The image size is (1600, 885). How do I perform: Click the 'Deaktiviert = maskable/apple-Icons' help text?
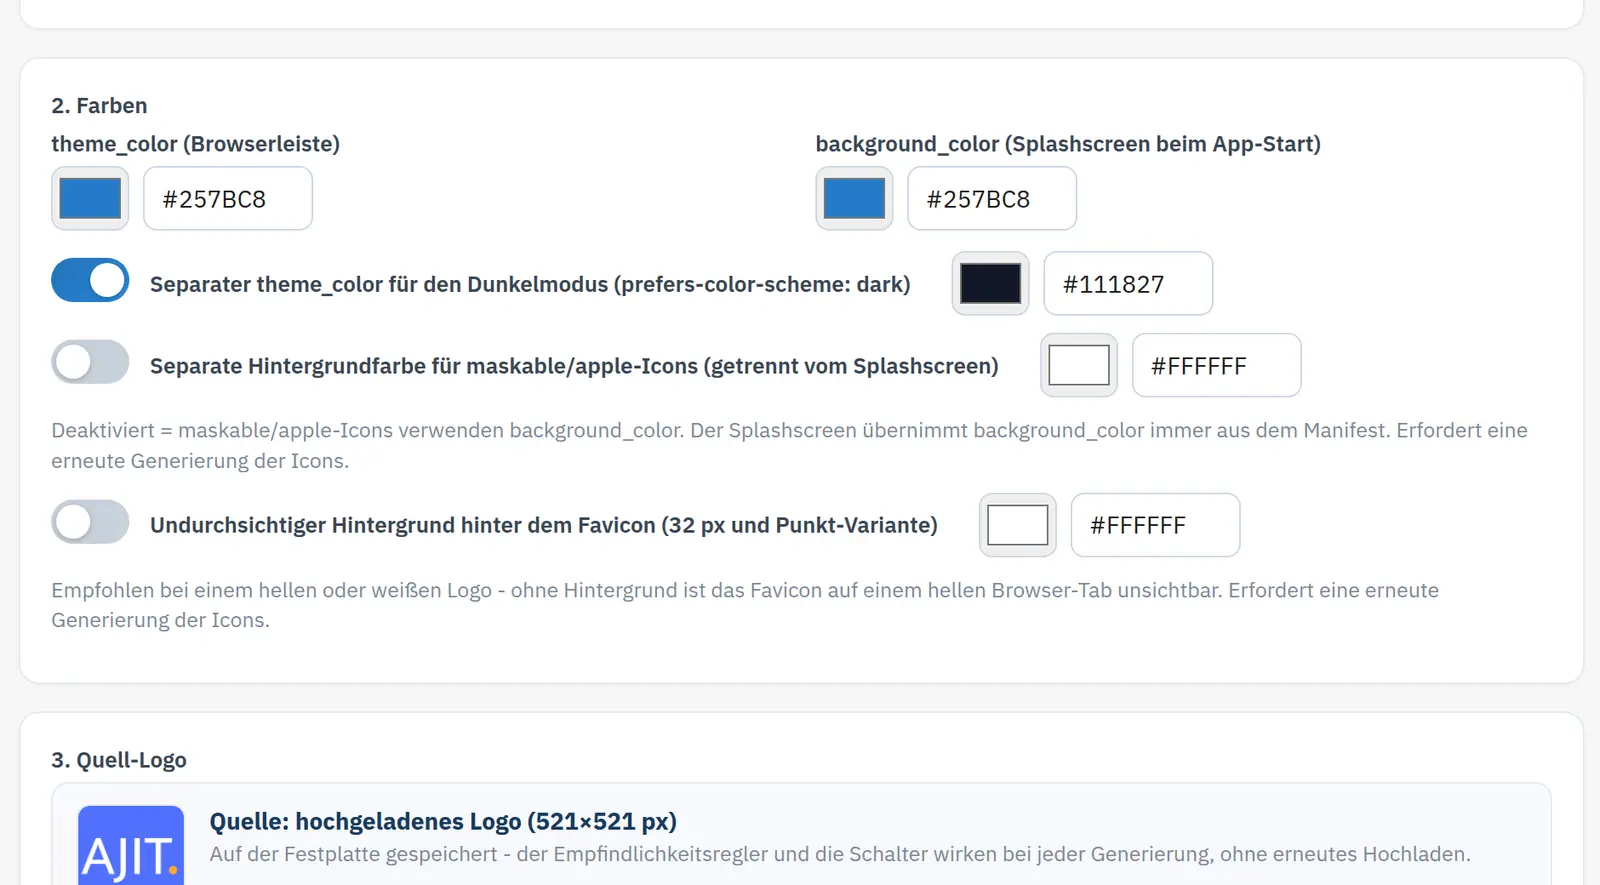(x=790, y=446)
